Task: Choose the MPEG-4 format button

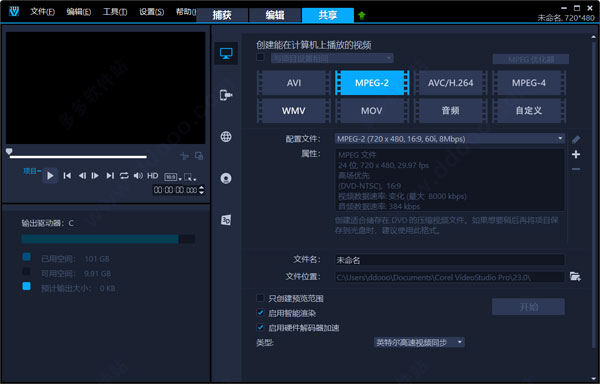Action: [x=529, y=83]
